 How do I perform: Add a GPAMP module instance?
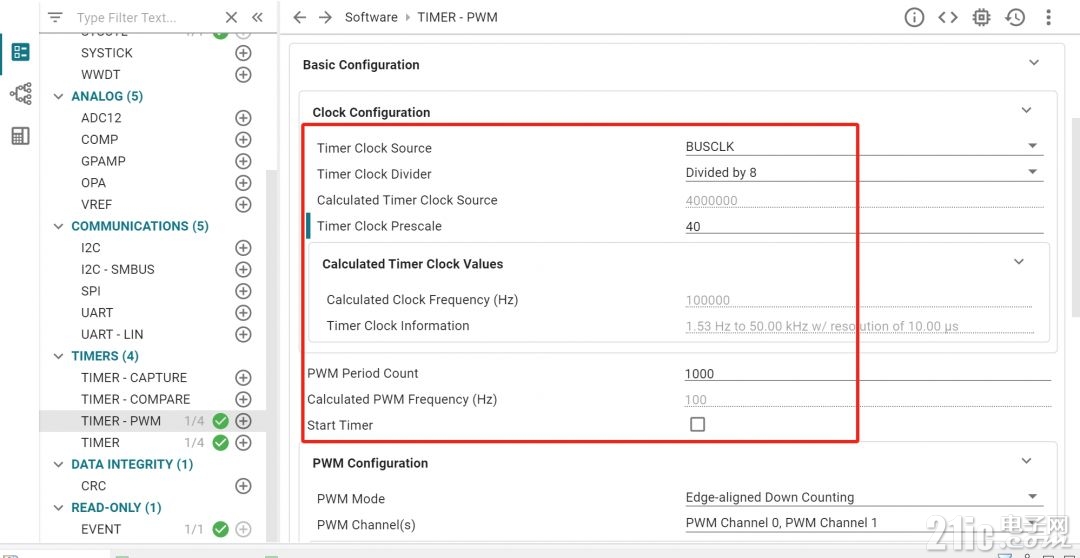pyautogui.click(x=243, y=161)
